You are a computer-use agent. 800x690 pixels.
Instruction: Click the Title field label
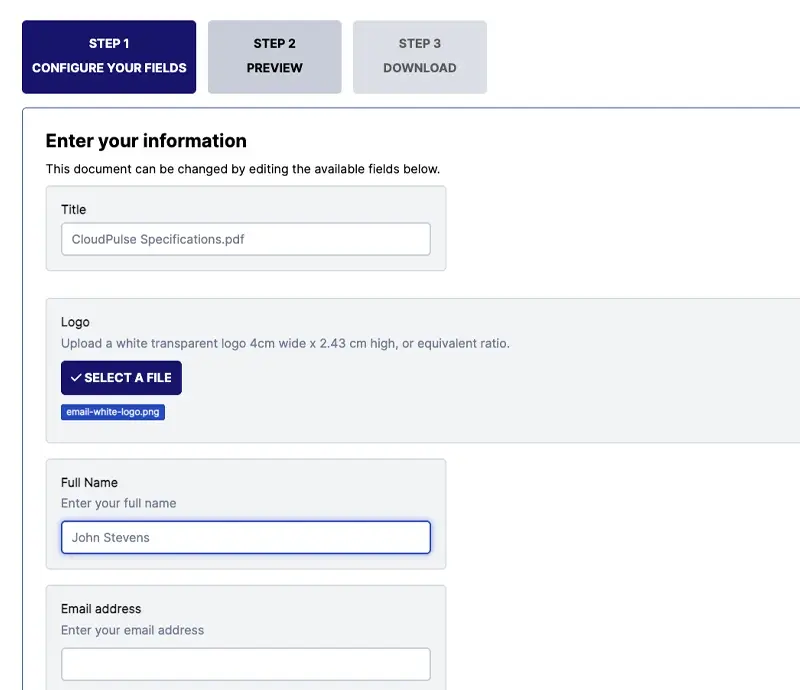[74, 209]
